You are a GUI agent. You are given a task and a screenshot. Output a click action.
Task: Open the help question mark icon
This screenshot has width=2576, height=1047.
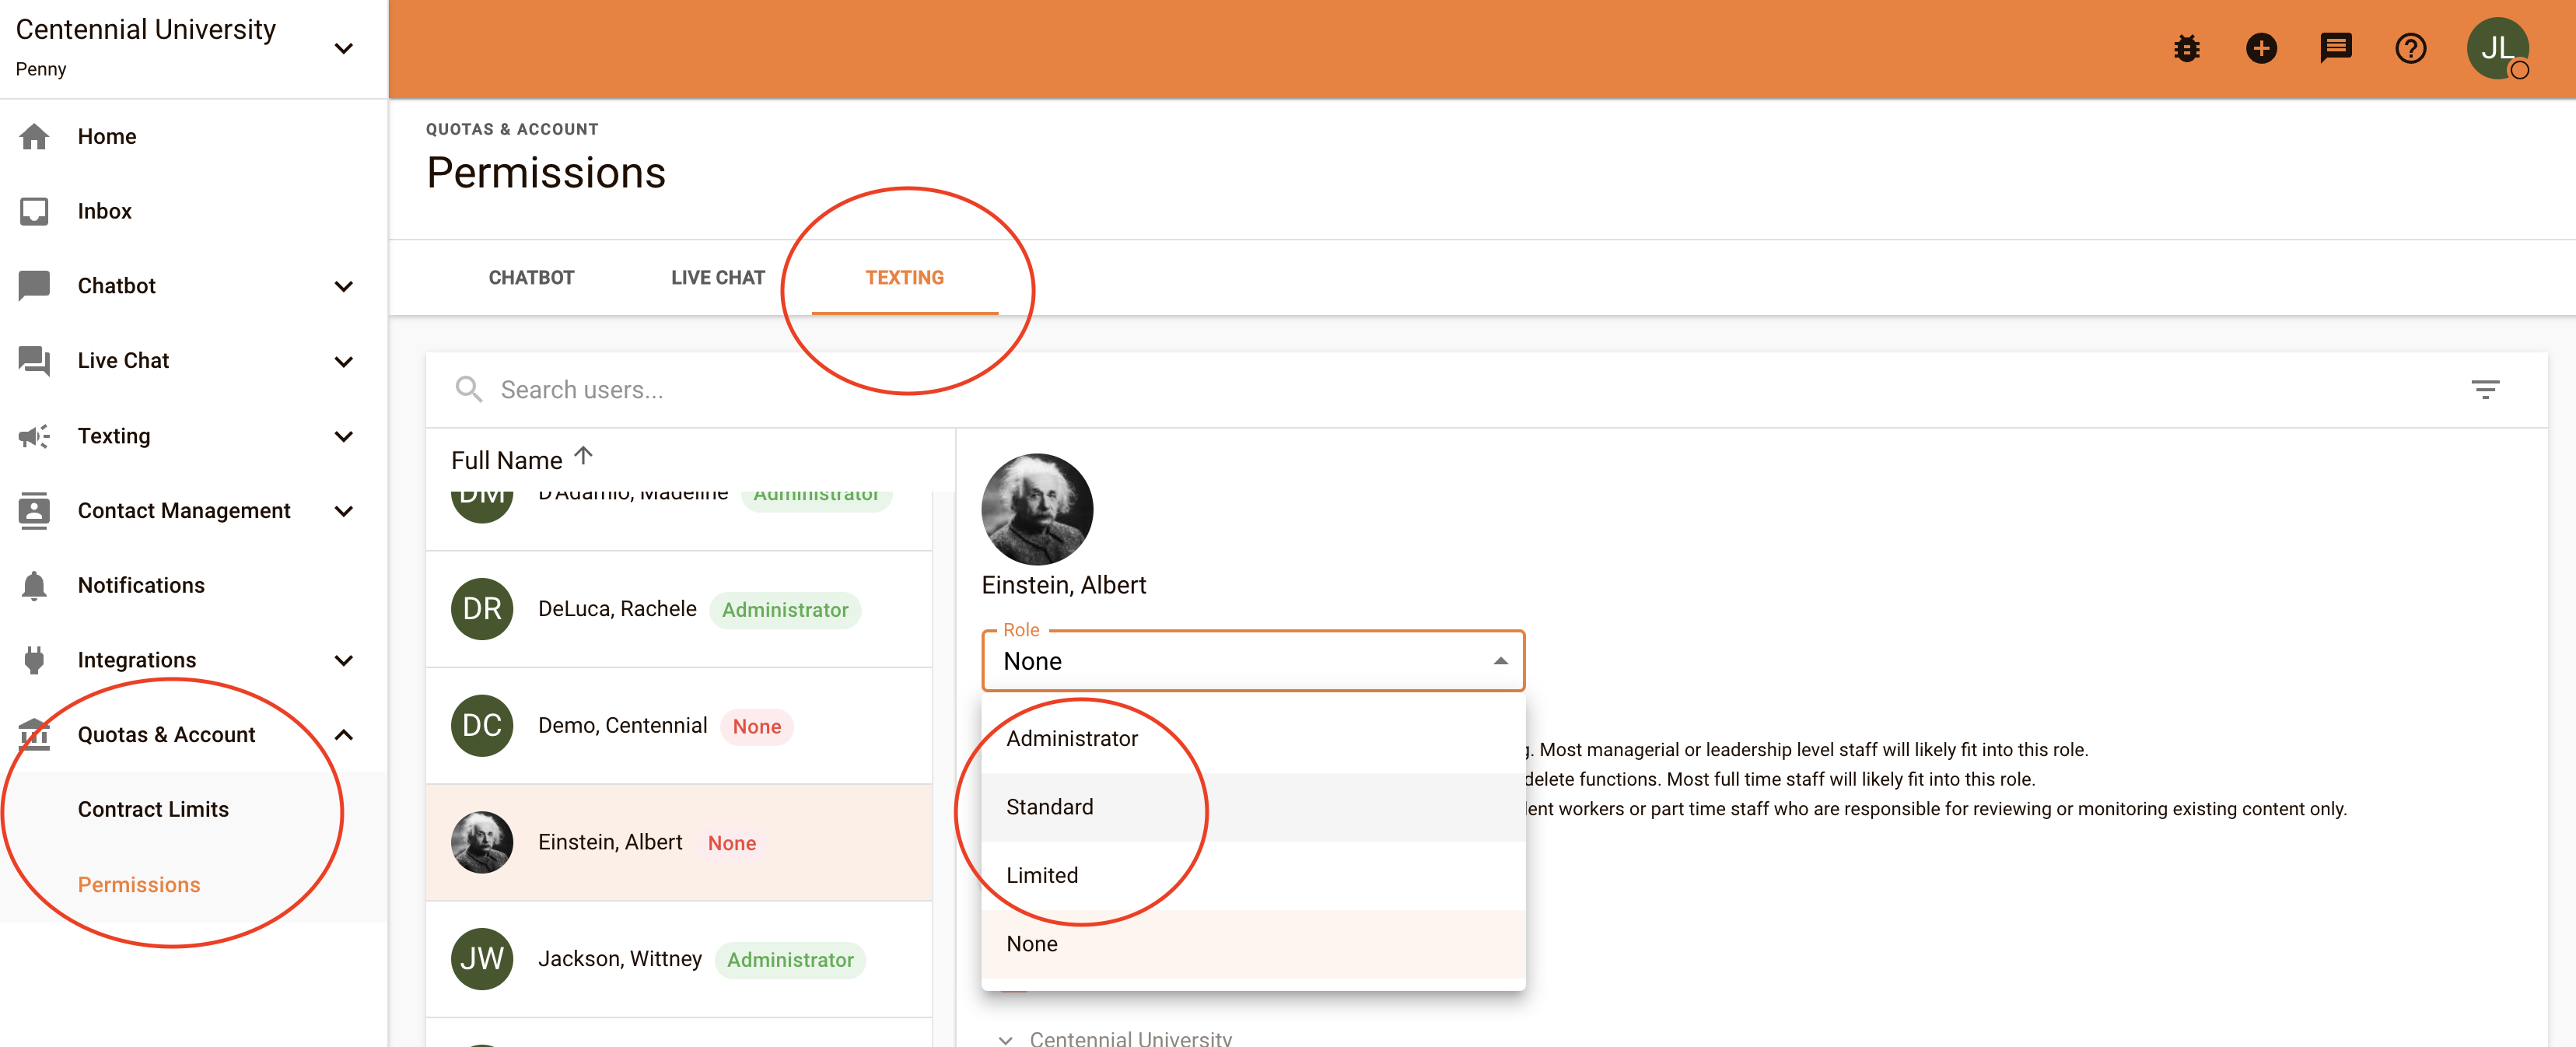coord(2410,48)
